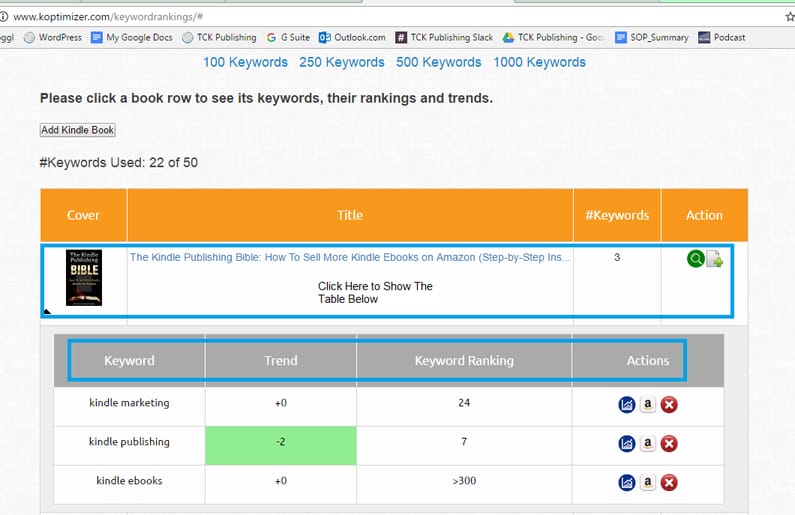795x515 pixels.
Task: Open trend chart for kindle ebooks keyword
Action: click(x=627, y=483)
